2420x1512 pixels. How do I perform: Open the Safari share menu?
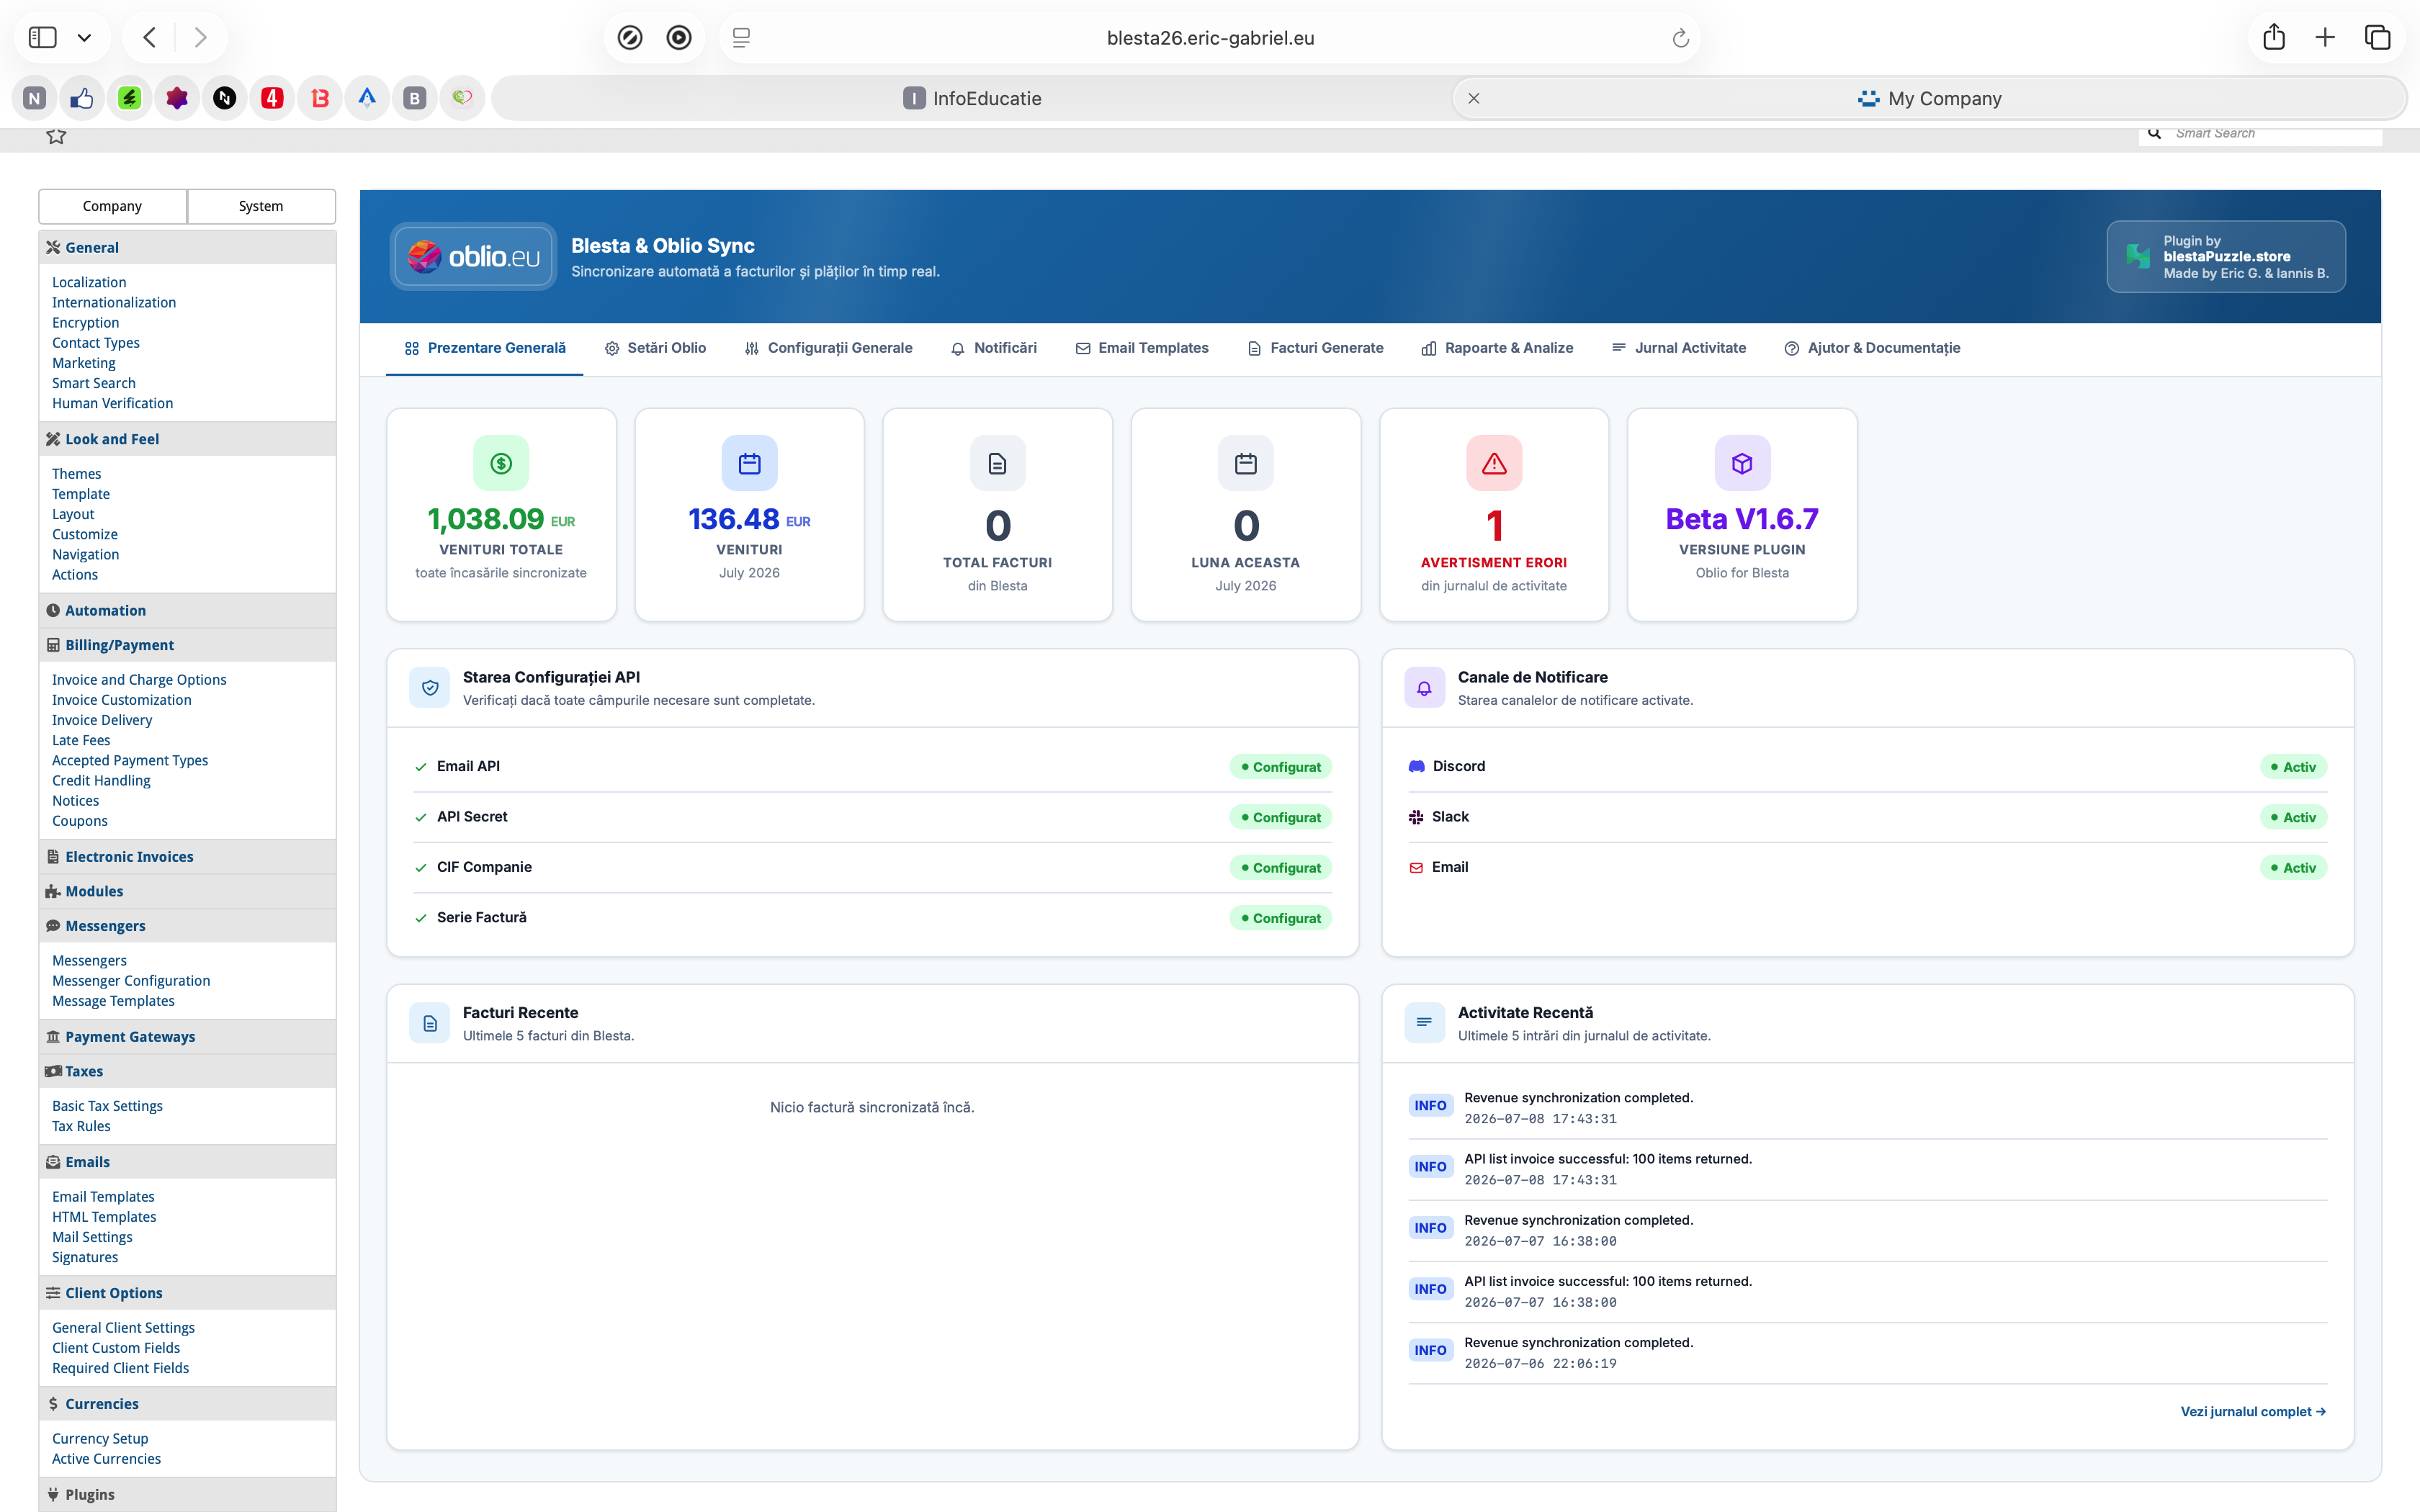point(2274,37)
